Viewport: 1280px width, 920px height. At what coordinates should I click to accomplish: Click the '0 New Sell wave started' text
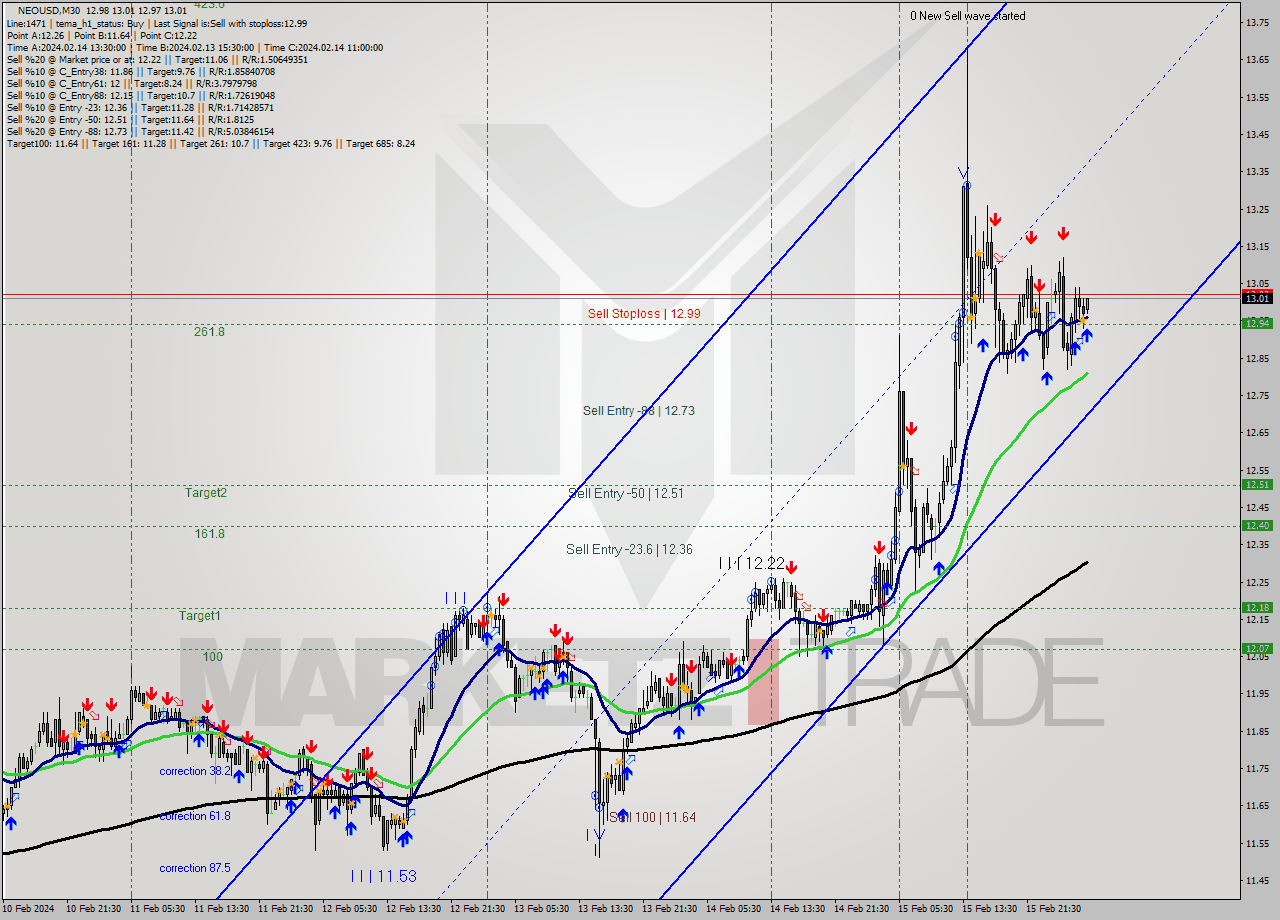coord(968,16)
